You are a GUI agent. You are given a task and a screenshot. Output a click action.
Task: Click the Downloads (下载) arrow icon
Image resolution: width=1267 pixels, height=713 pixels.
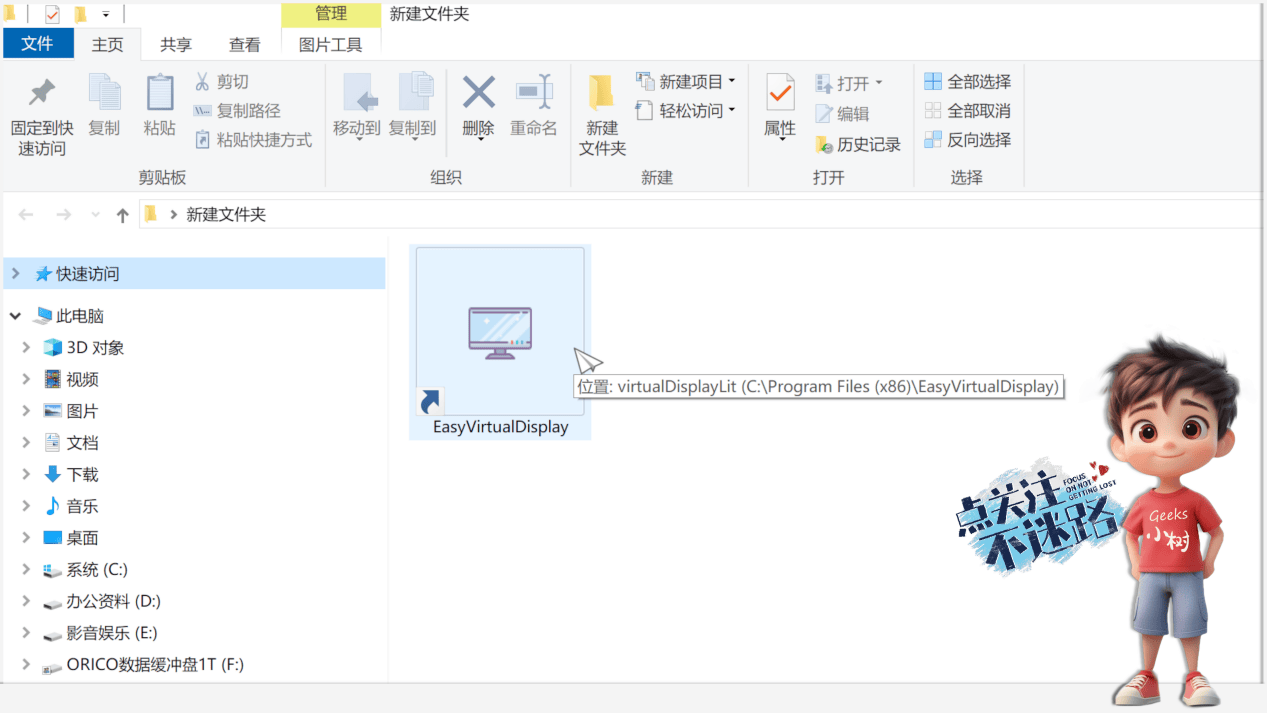(x=53, y=474)
